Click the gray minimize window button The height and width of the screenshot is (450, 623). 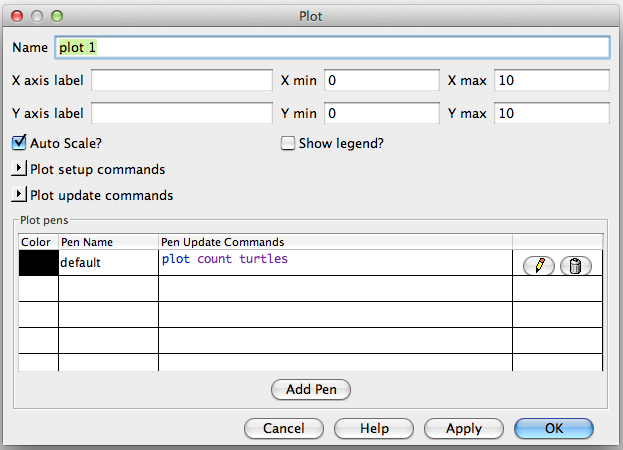[37, 16]
